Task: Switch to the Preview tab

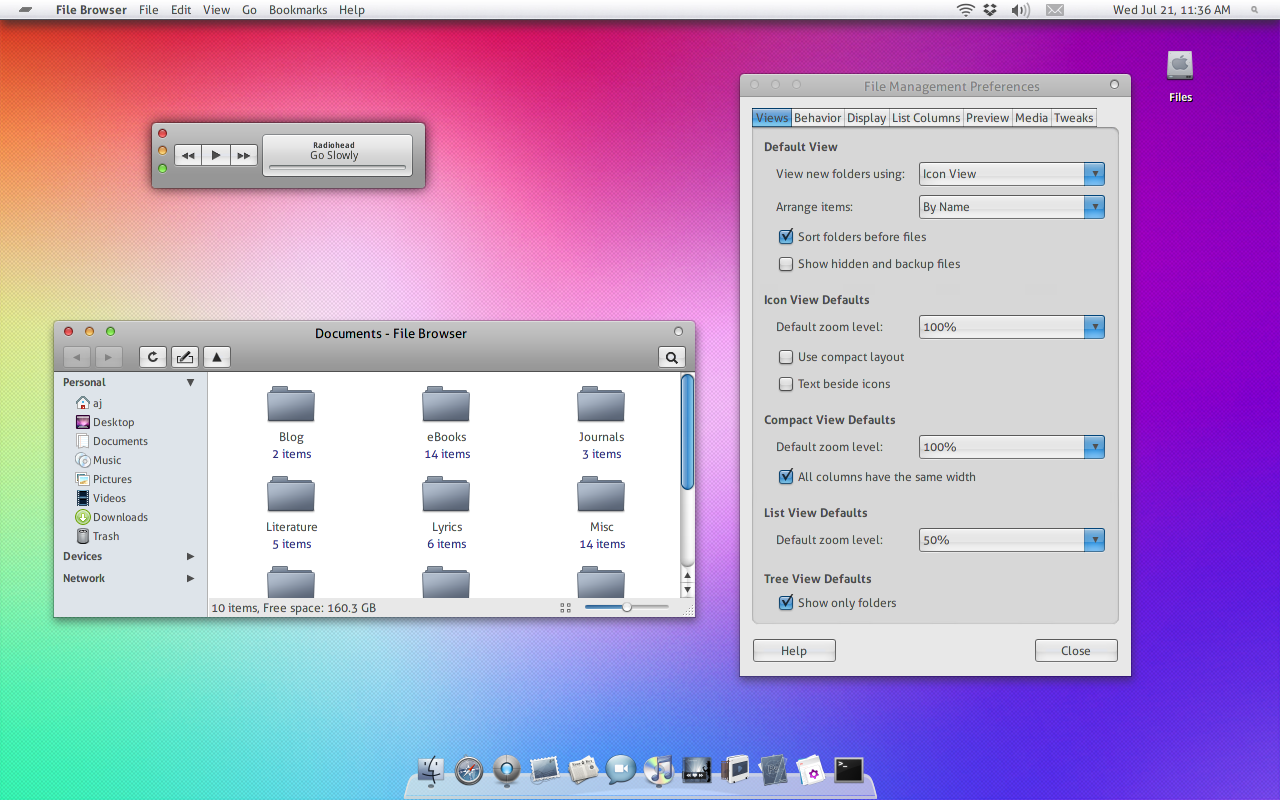Action: [x=988, y=118]
